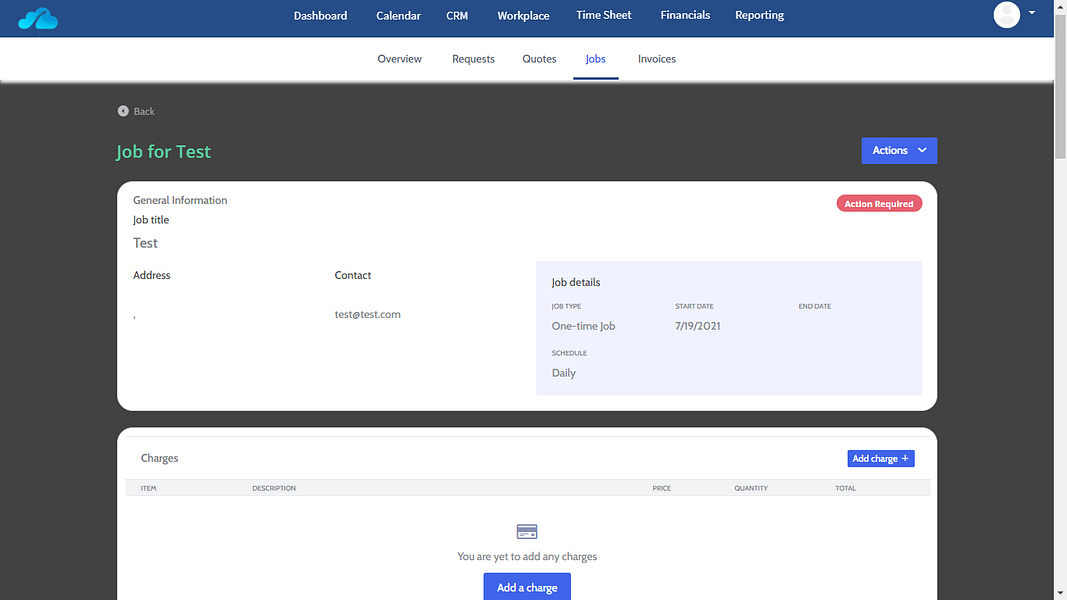
Task: Click the Back arrow icon
Action: coord(123,111)
